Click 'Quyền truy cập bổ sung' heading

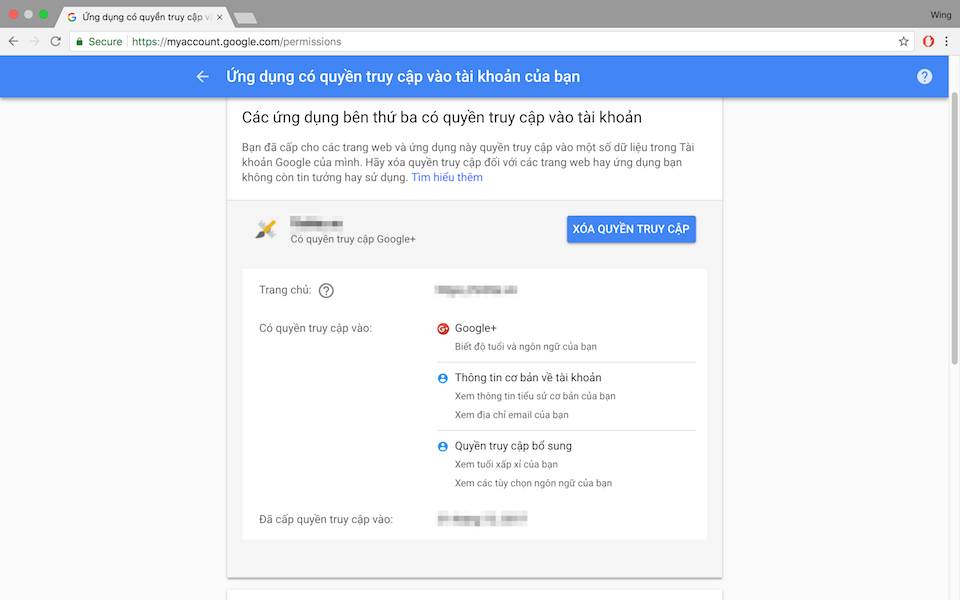513,446
